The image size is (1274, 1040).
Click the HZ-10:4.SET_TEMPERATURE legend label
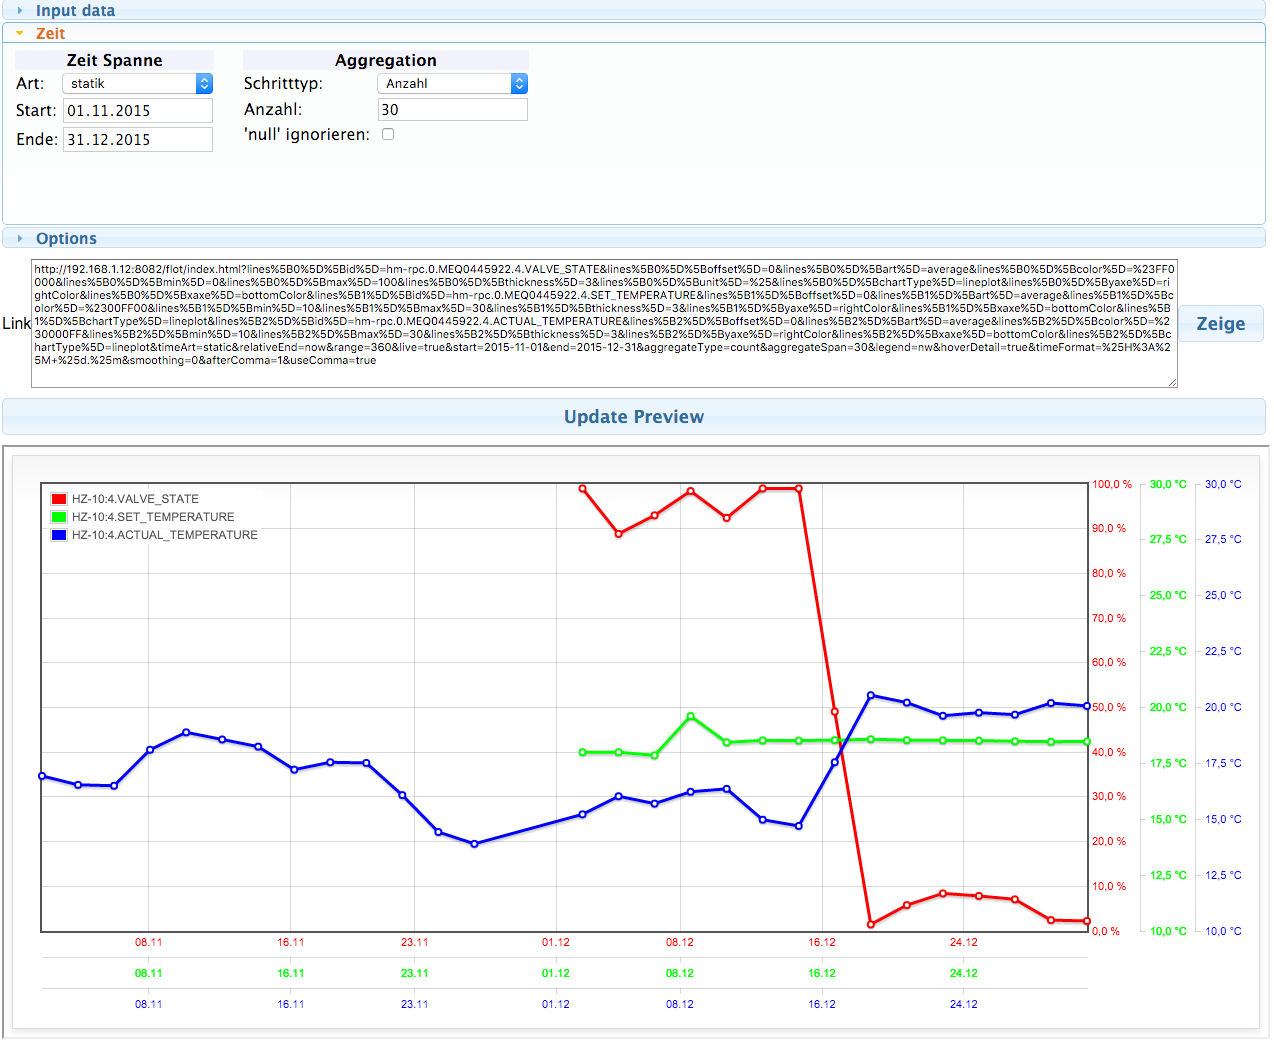pos(153,517)
